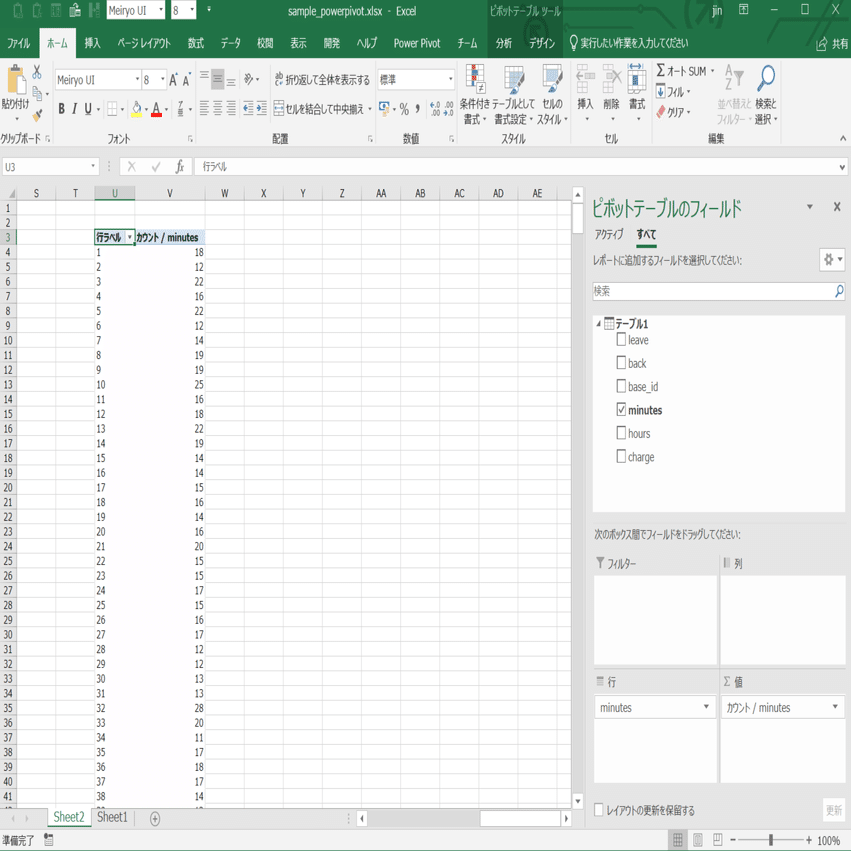This screenshot has width=851, height=851.
Task: Check the charge field in Table1
Action: [620, 456]
